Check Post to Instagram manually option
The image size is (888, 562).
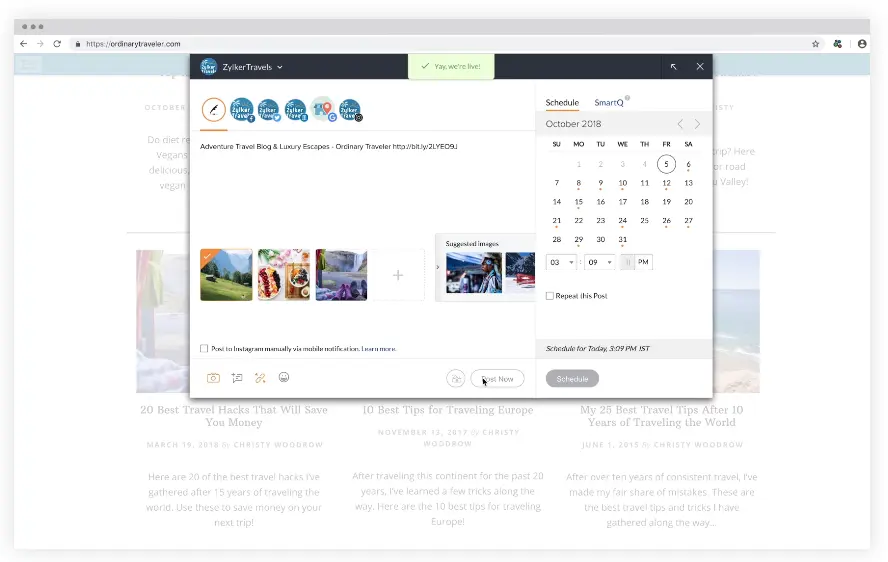click(204, 349)
